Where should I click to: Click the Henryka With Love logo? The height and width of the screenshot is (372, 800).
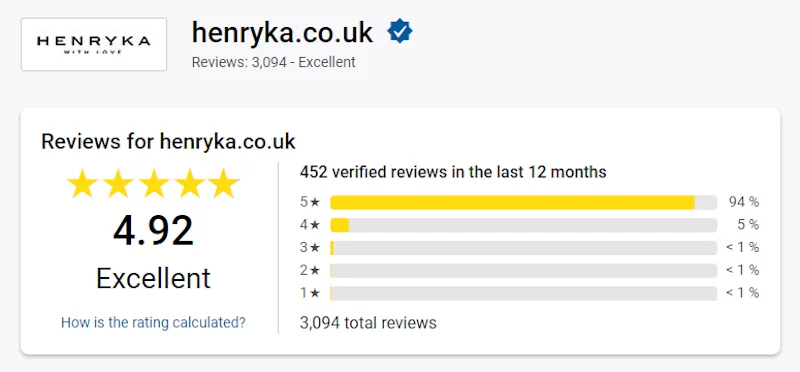coord(94,44)
